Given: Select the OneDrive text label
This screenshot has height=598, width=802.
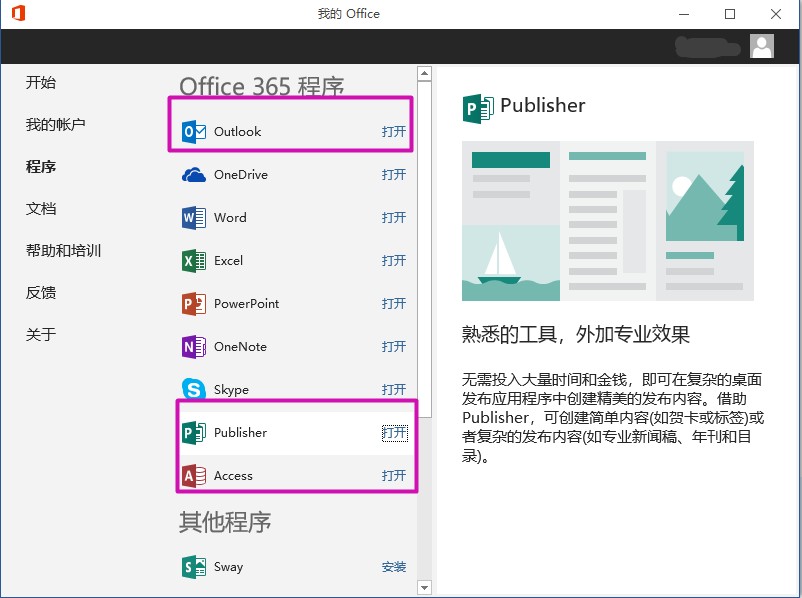Looking at the screenshot, I should click(x=241, y=174).
